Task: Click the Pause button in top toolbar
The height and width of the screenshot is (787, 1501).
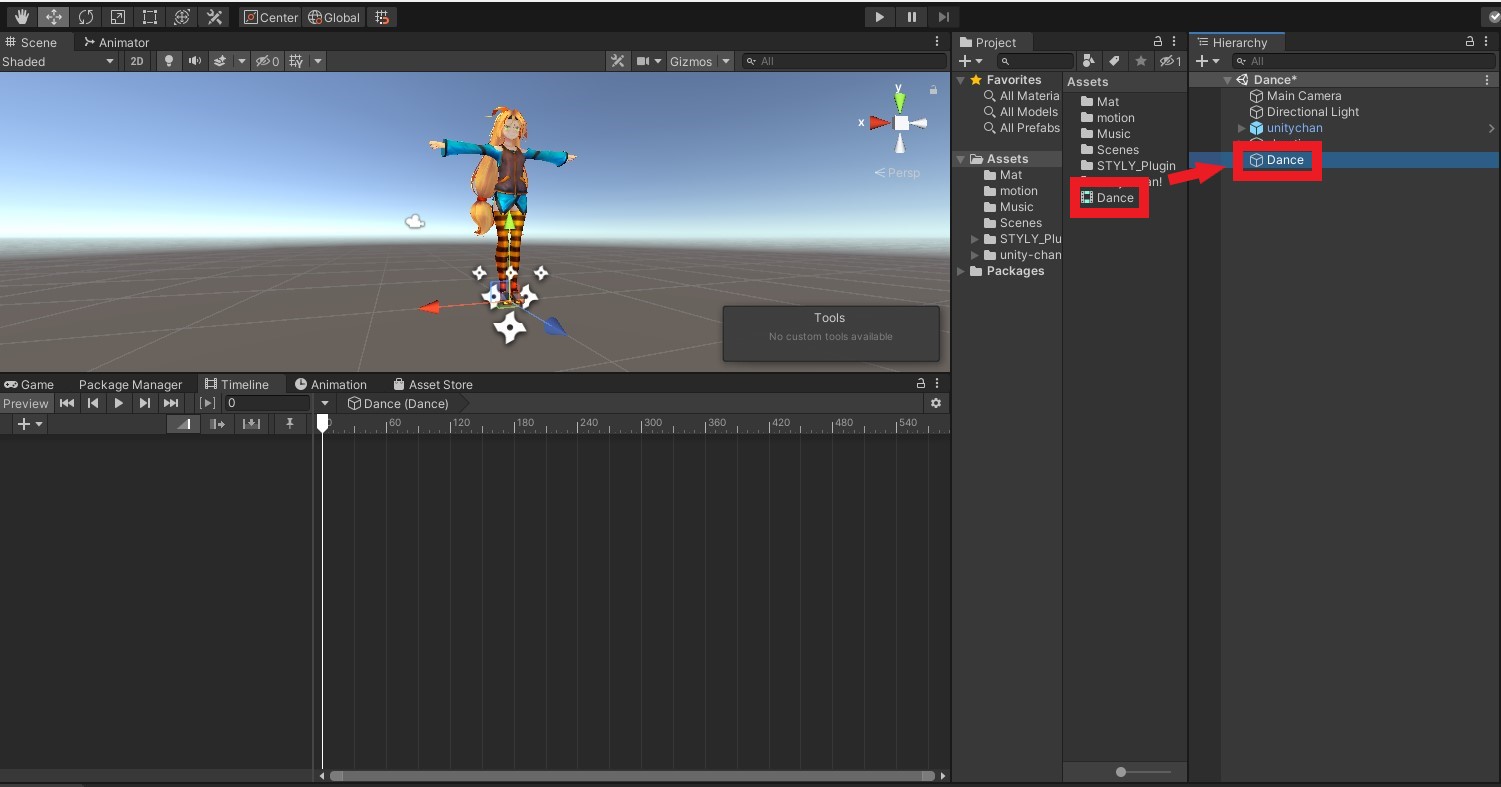Action: pyautogui.click(x=911, y=17)
